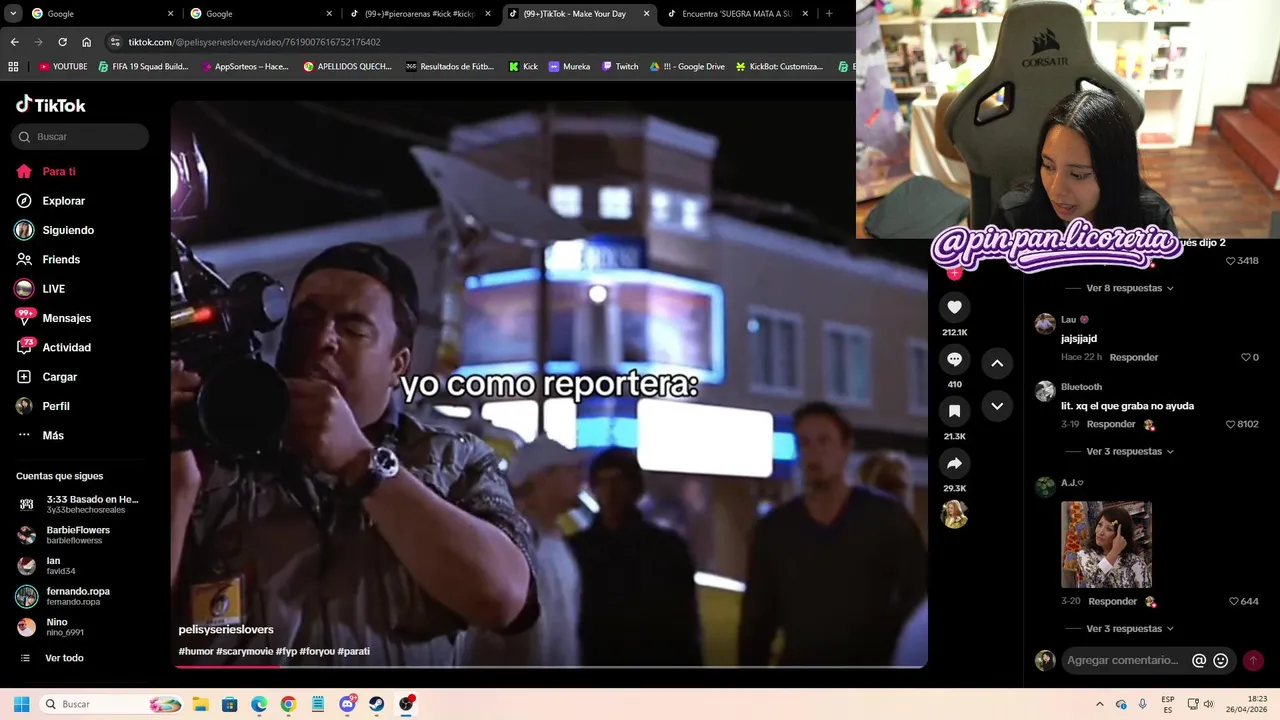
Task: Post comment with red arrow button
Action: click(1253, 660)
